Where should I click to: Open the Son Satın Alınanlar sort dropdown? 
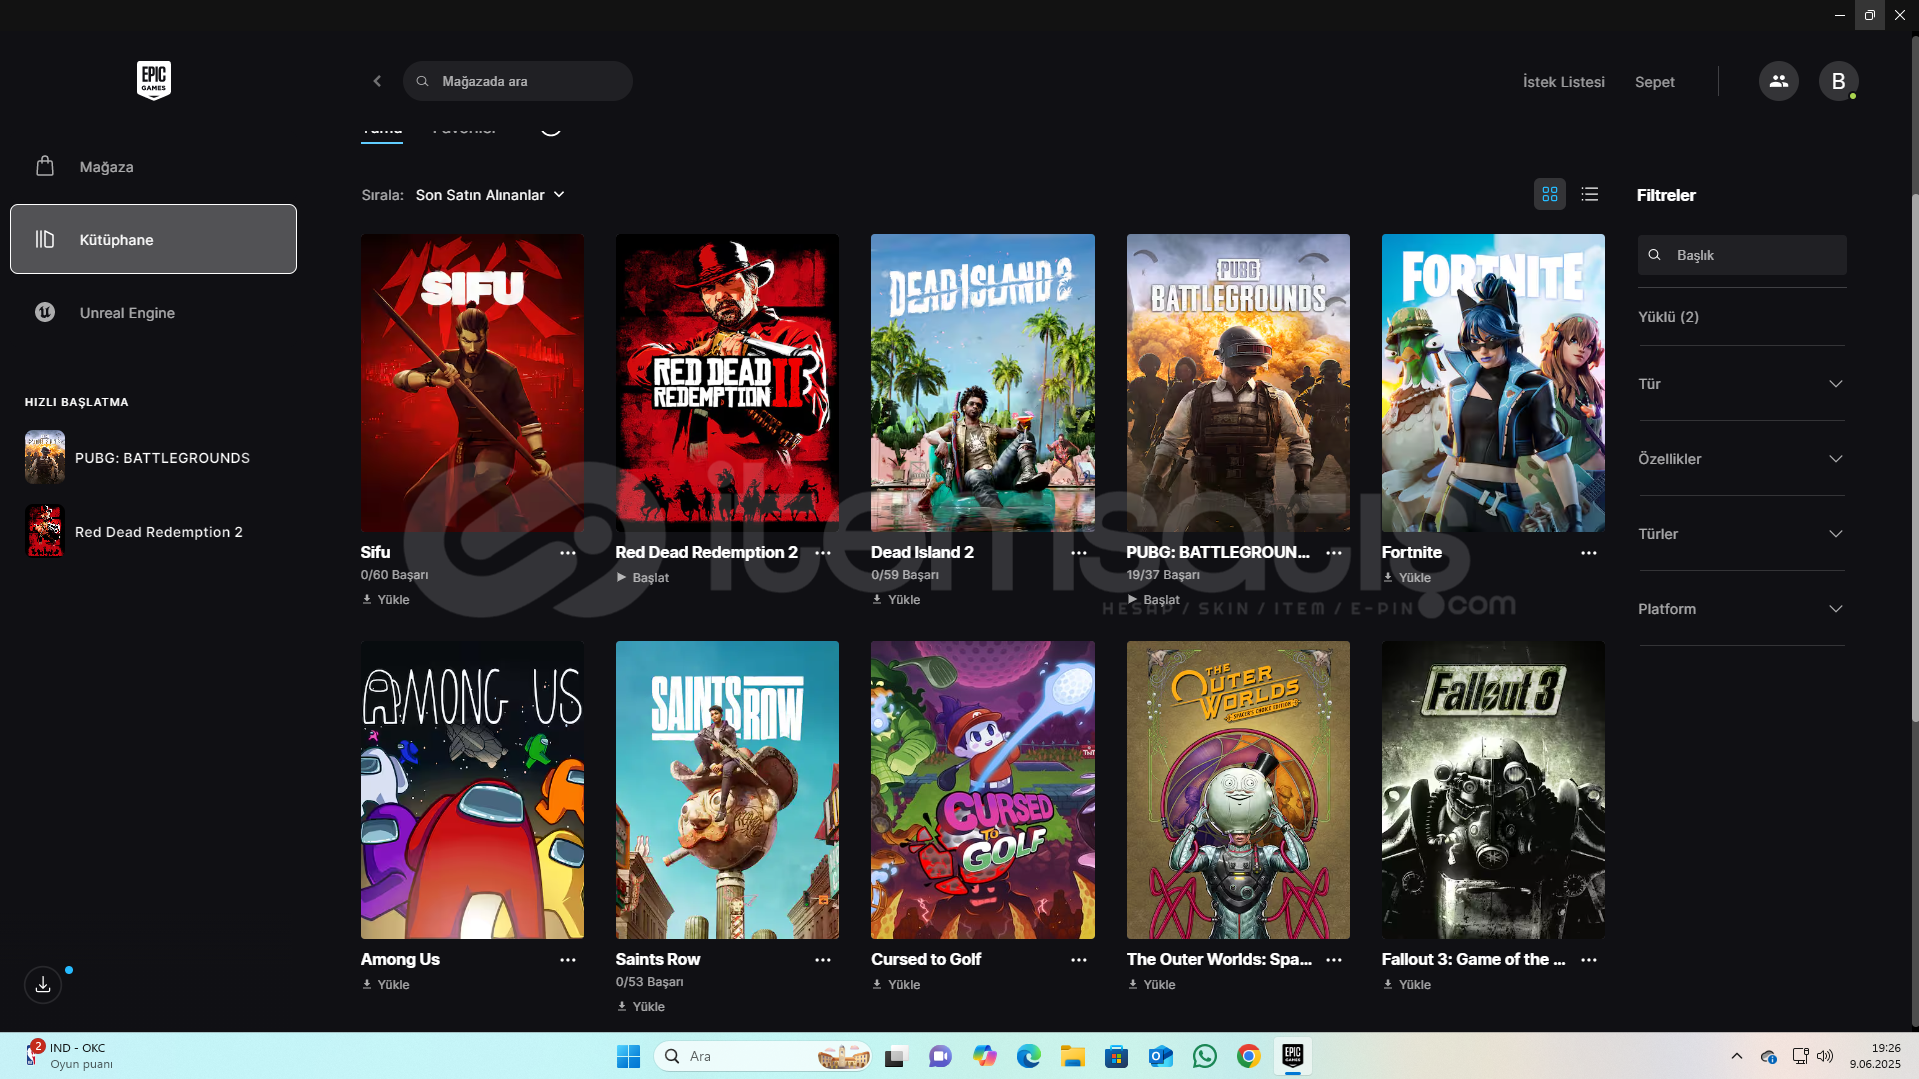pos(490,195)
